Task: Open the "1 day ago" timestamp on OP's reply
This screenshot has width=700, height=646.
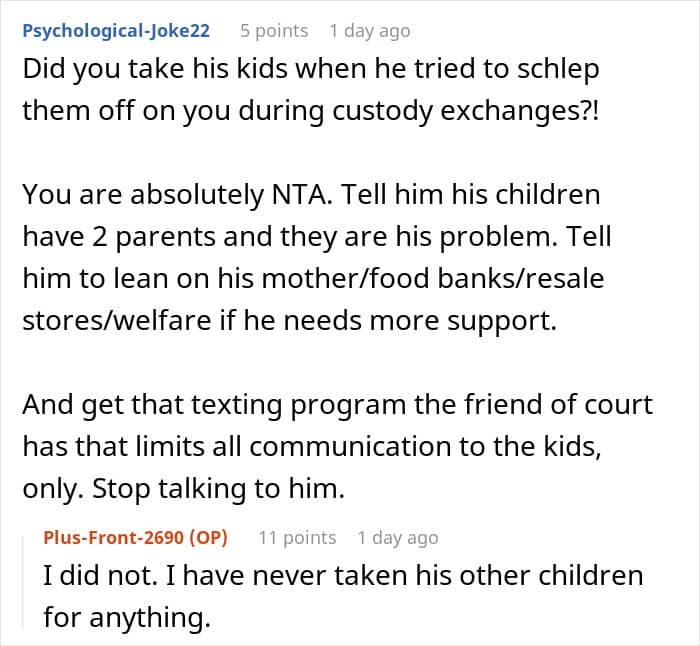Action: (x=398, y=538)
